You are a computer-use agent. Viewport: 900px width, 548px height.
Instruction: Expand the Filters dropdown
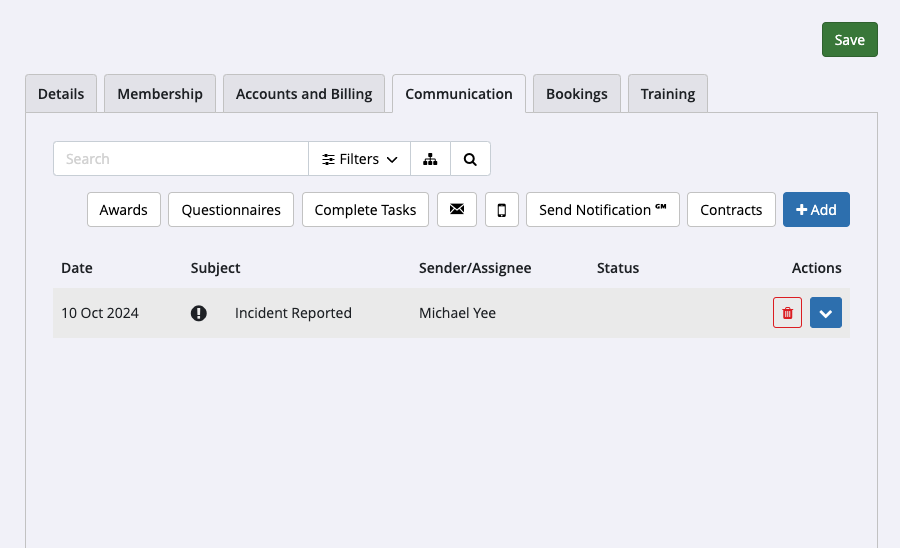(359, 159)
